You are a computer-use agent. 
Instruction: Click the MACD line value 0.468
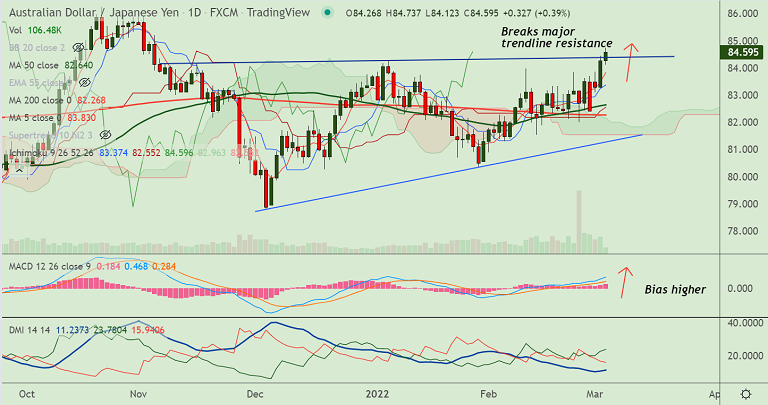click(x=136, y=267)
